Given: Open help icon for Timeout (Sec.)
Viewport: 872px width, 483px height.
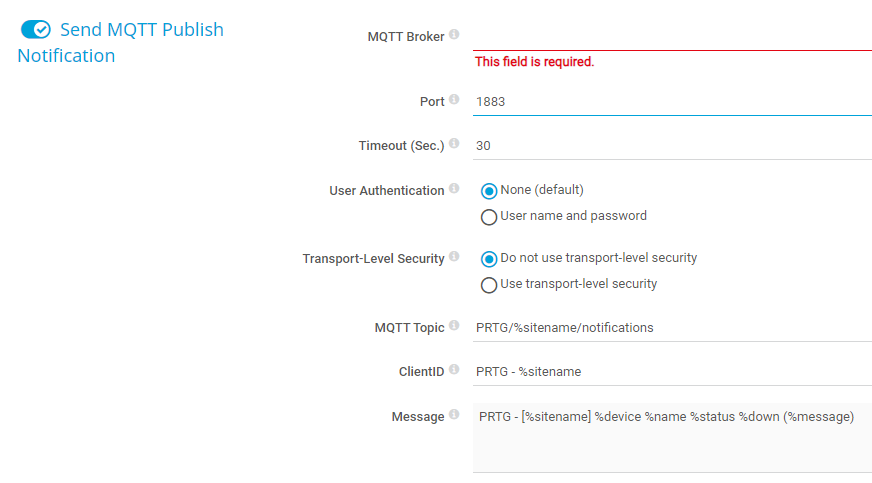Looking at the screenshot, I should pyautogui.click(x=454, y=144).
